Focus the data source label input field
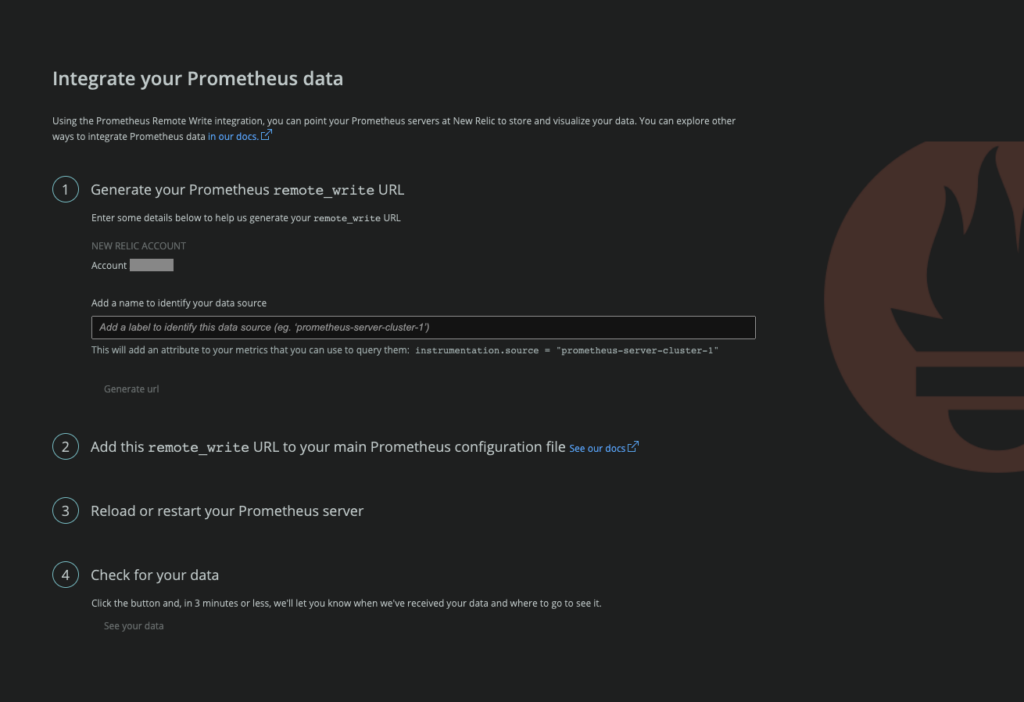This screenshot has height=702, width=1024. click(x=423, y=328)
